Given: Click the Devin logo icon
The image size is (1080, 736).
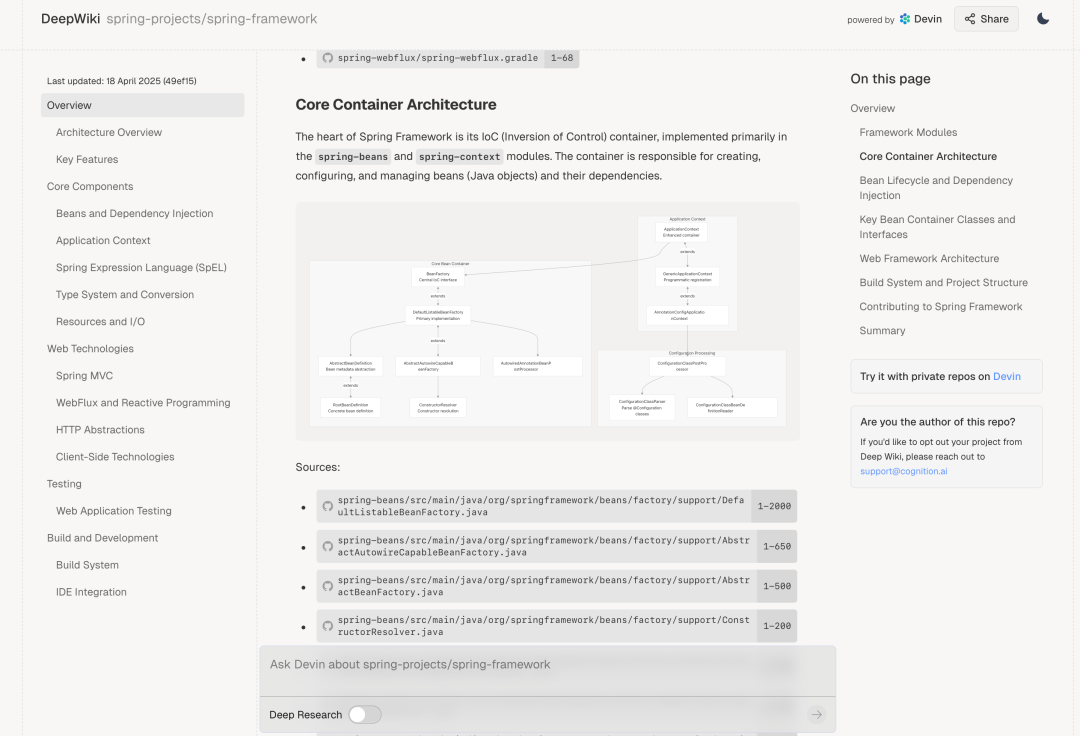Looking at the screenshot, I should tap(905, 19).
